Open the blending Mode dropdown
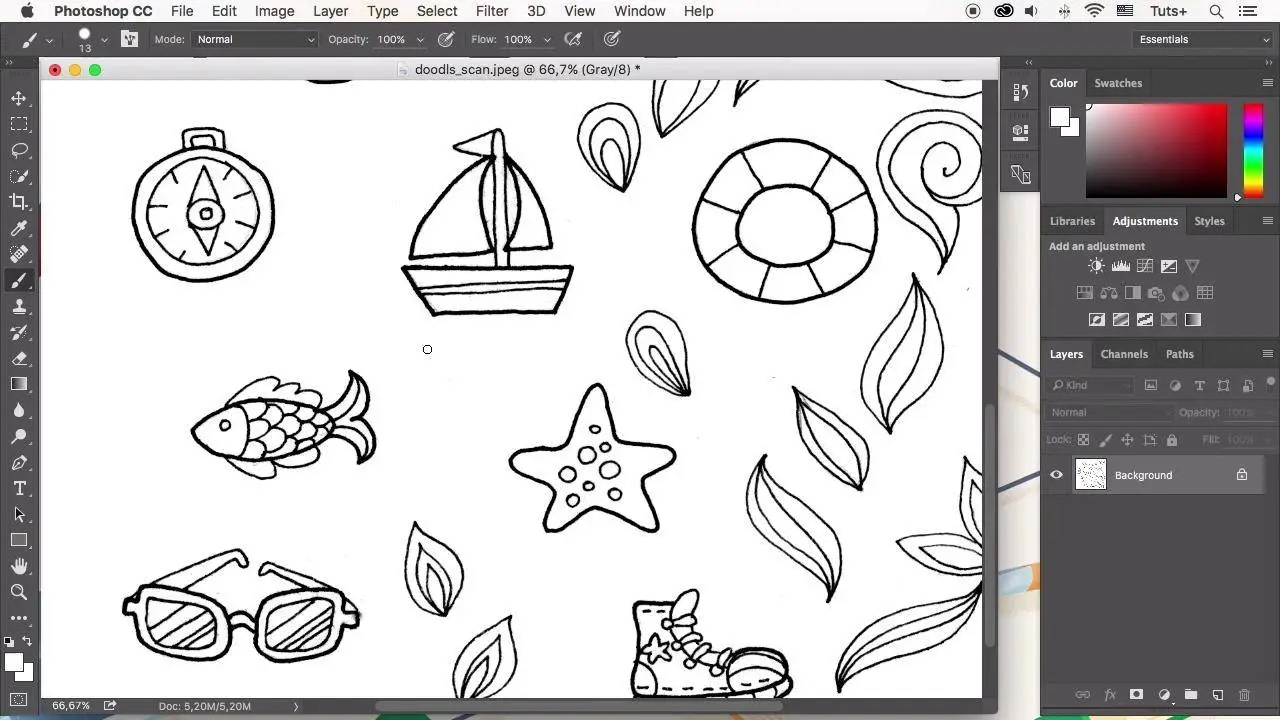 255,39
